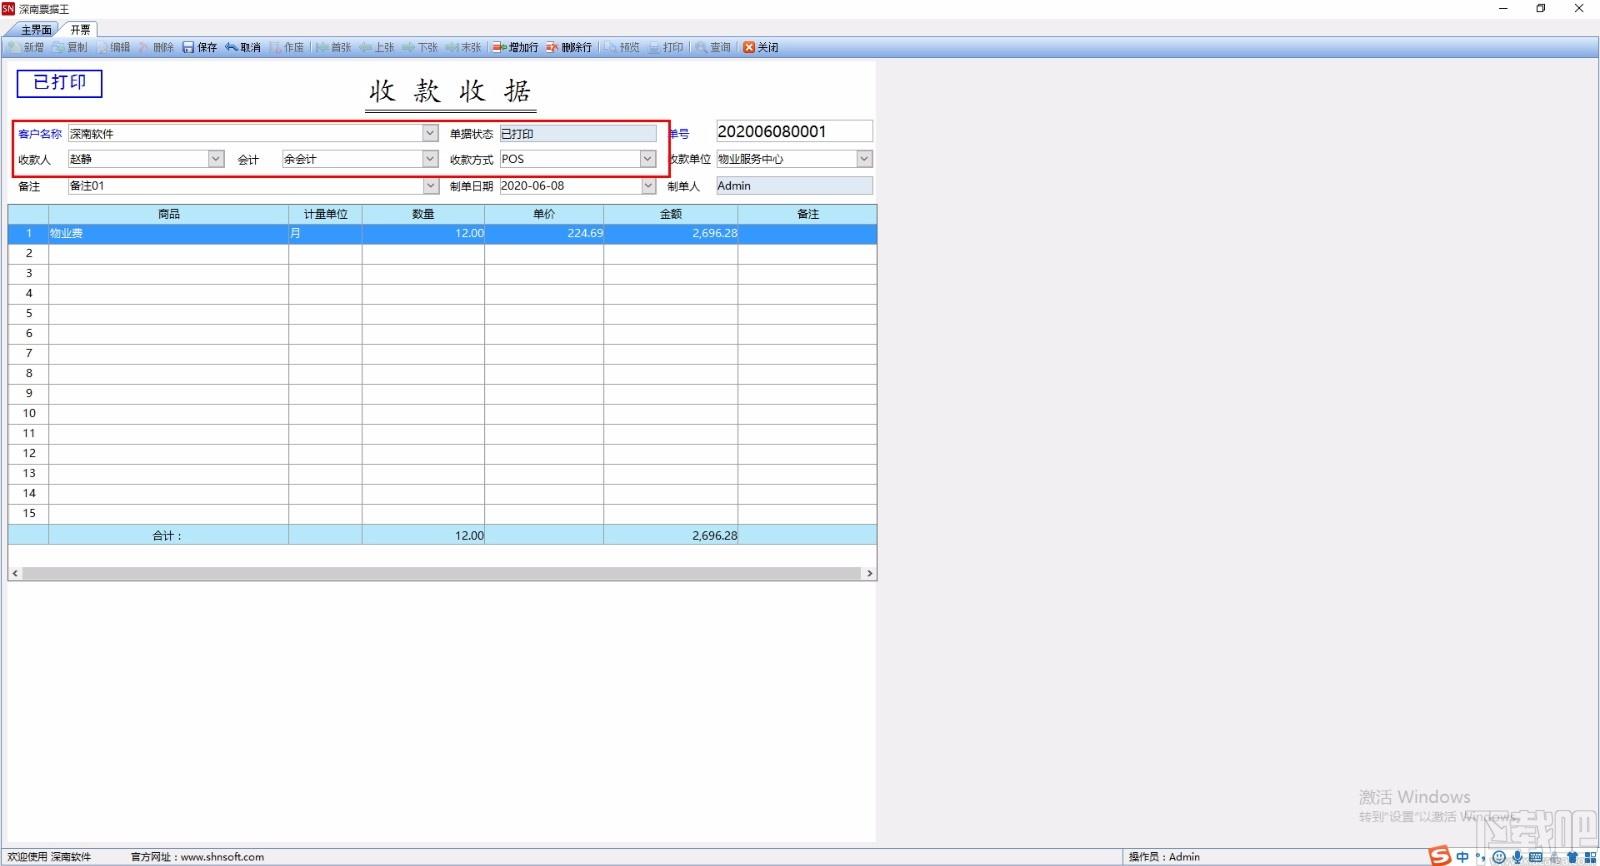The image size is (1600, 866).
Task: Go to first record with 首张
Action: (333, 47)
